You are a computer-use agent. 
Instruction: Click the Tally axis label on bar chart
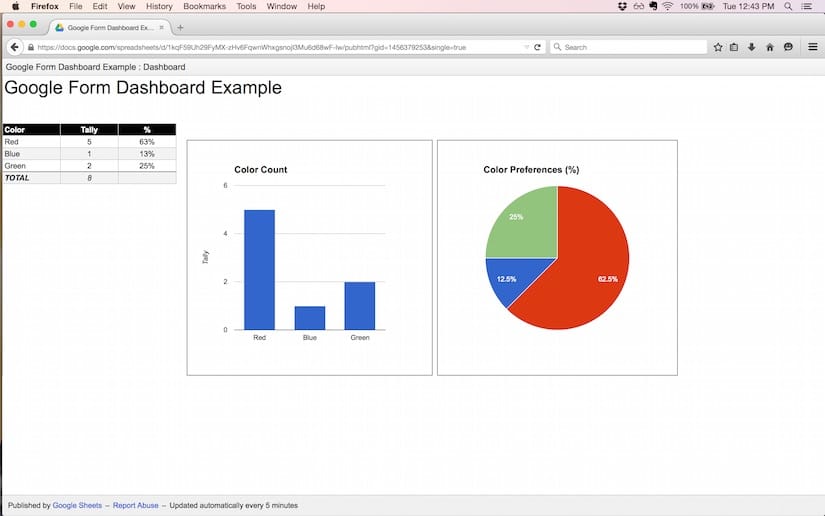206,257
